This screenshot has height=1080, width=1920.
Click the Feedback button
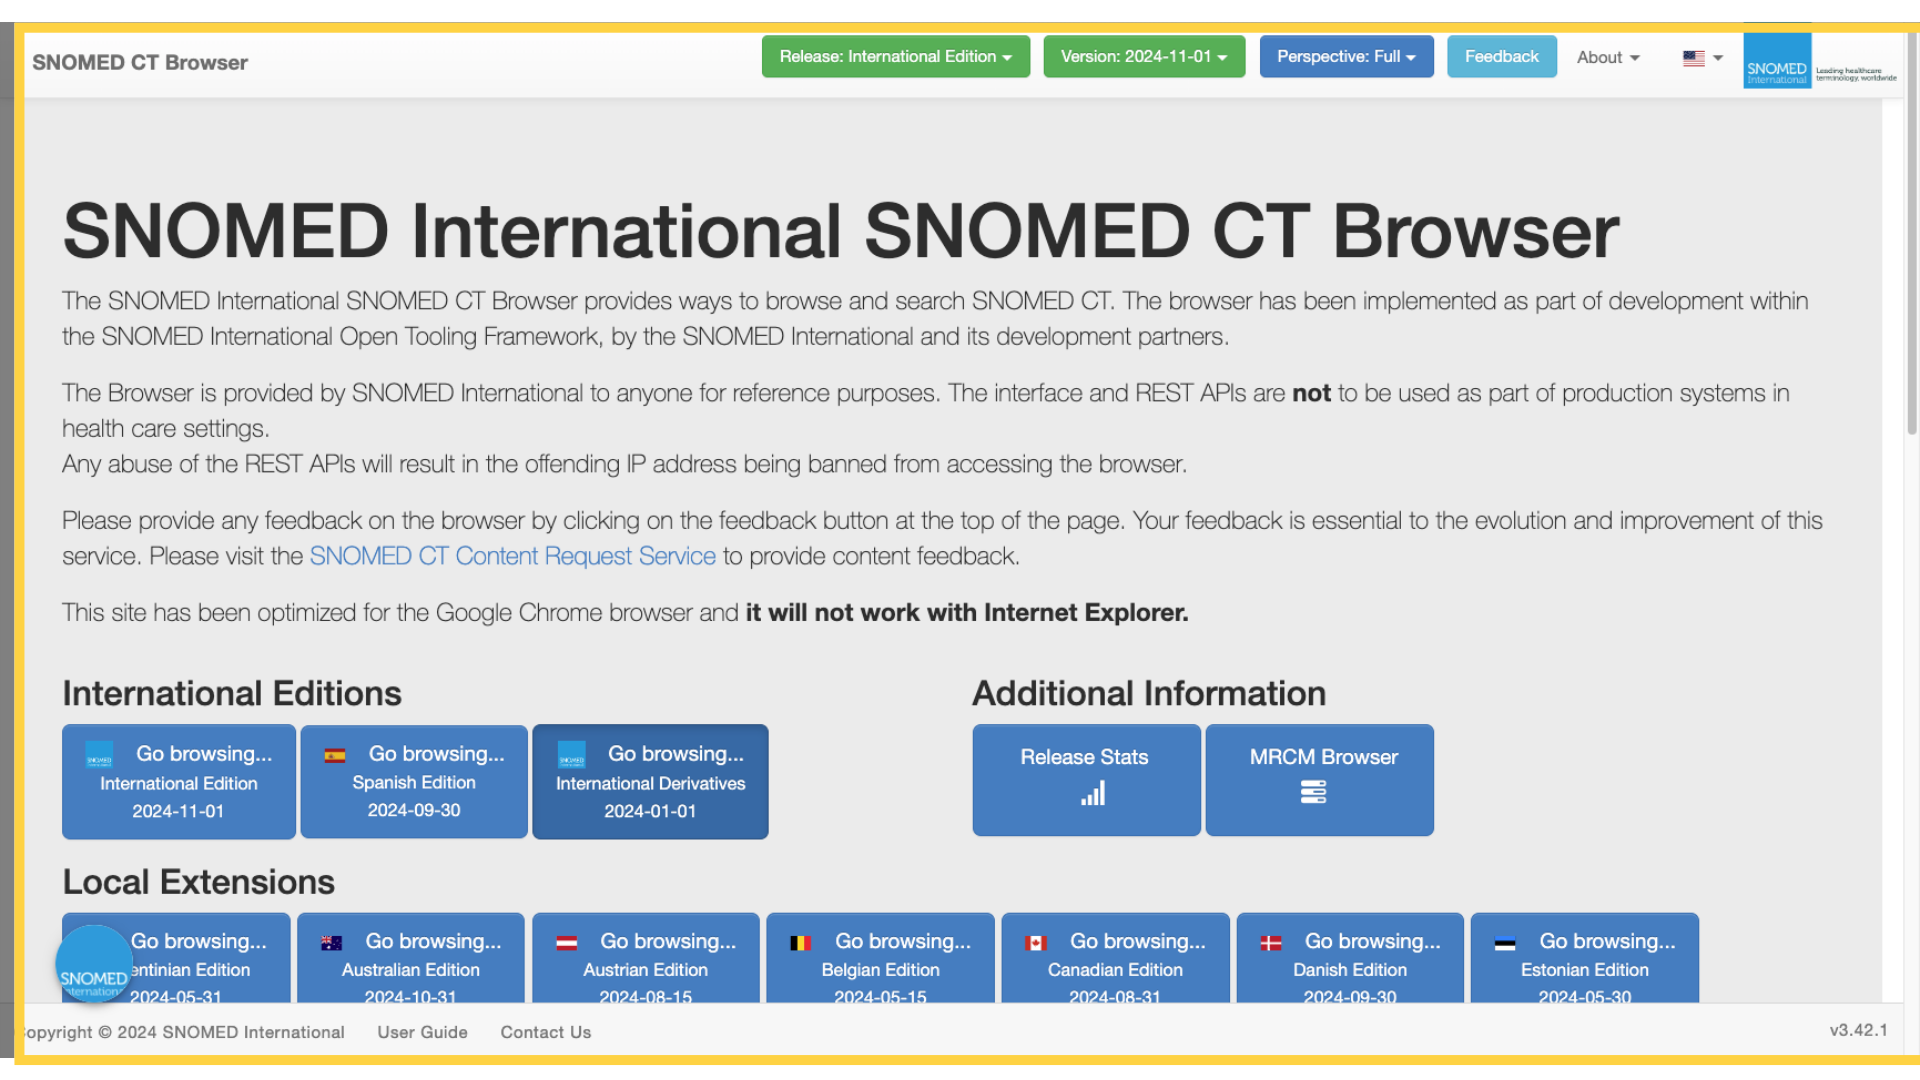[1501, 55]
